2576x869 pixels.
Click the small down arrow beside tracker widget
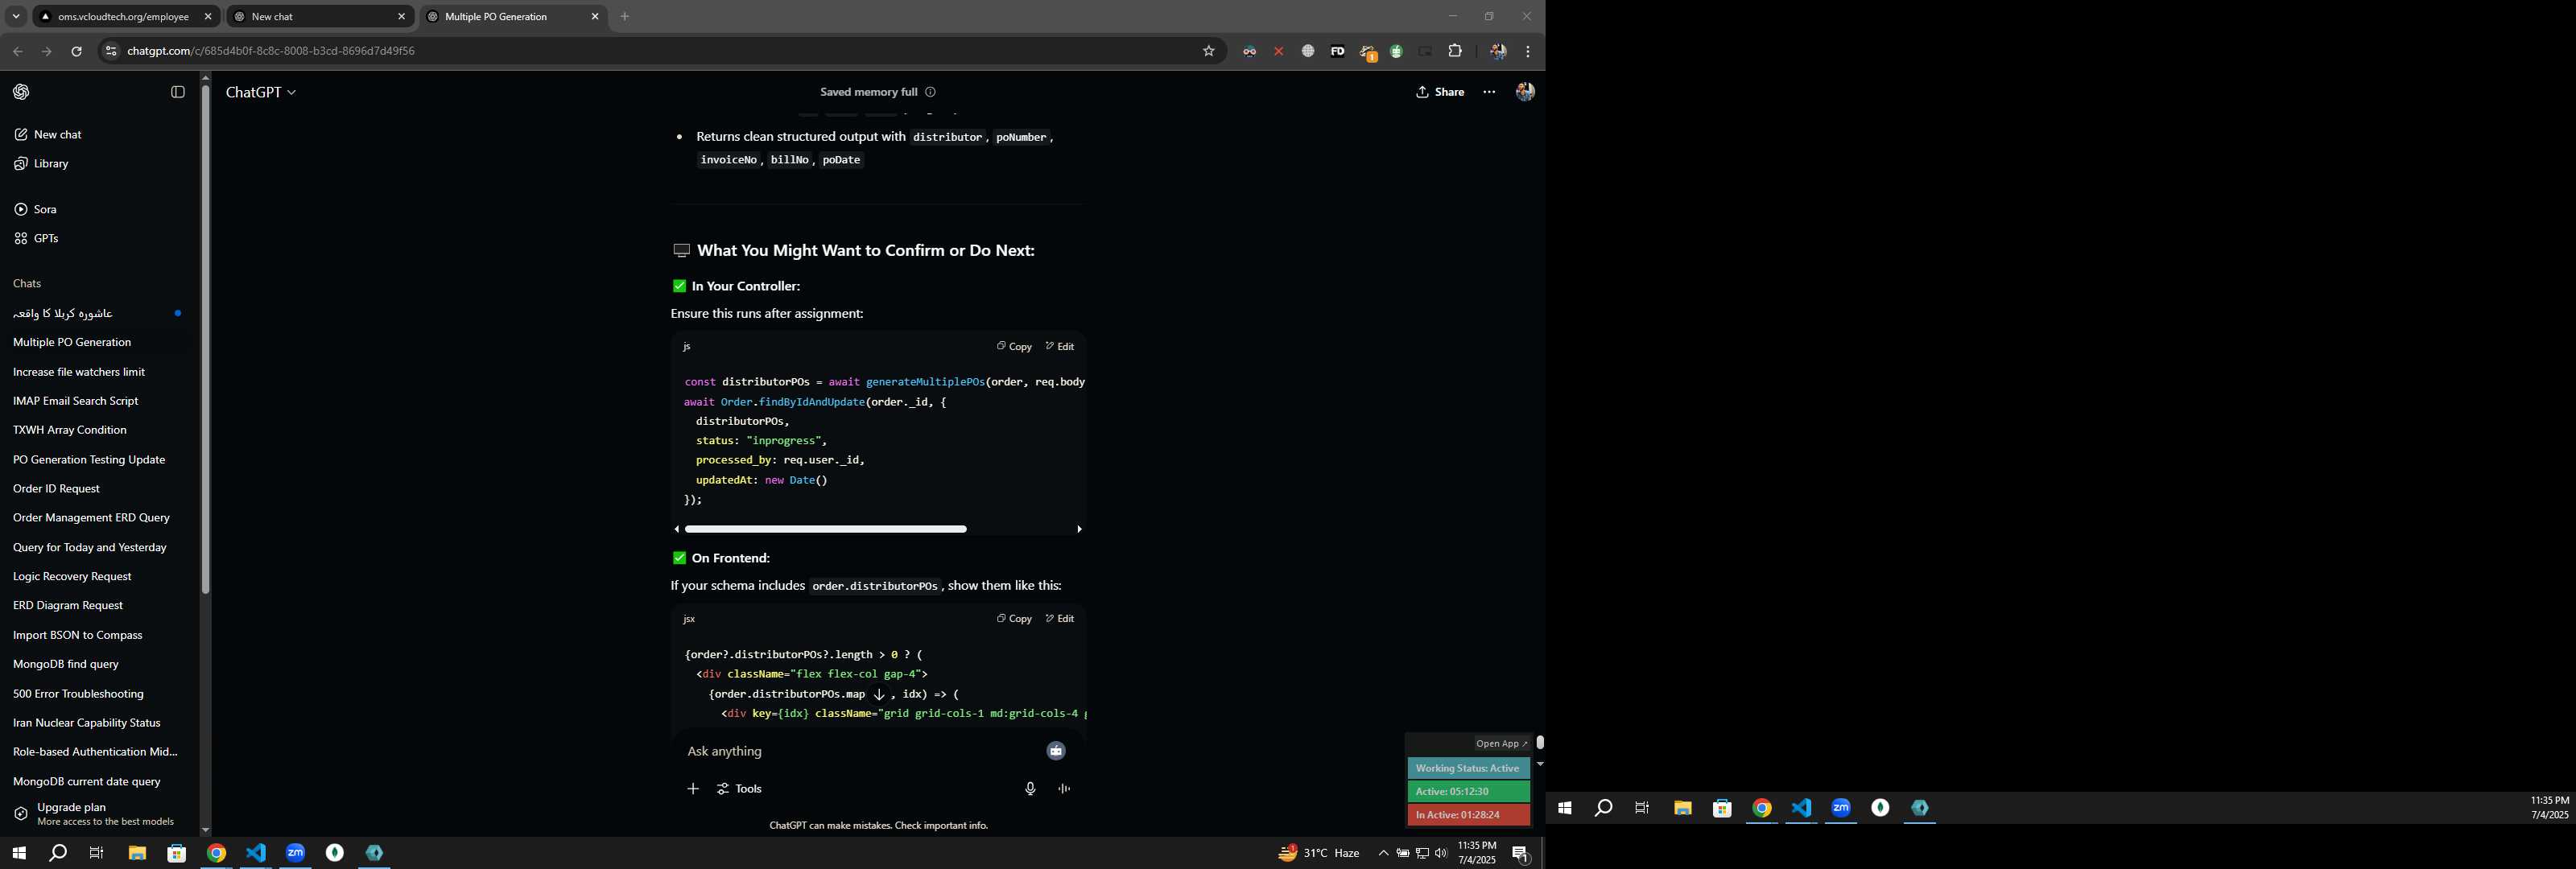pyautogui.click(x=1540, y=764)
